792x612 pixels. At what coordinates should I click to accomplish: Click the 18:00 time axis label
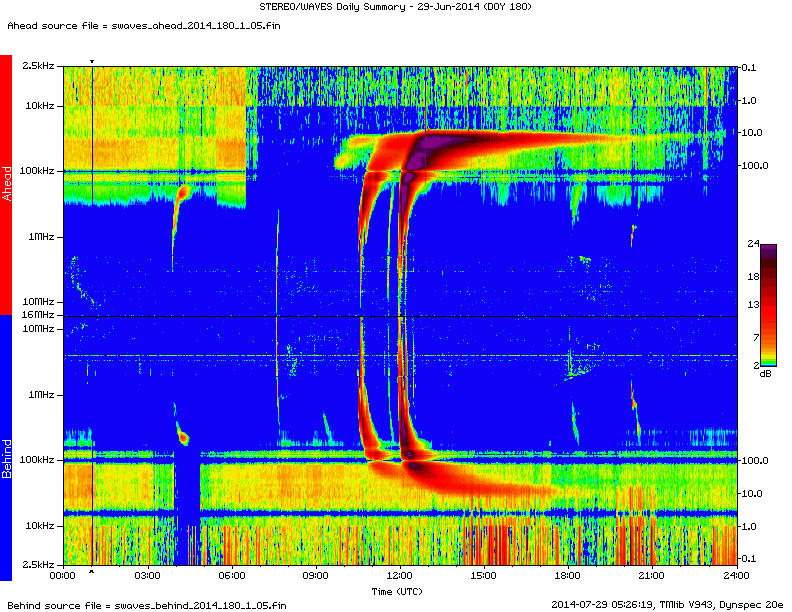tap(568, 576)
